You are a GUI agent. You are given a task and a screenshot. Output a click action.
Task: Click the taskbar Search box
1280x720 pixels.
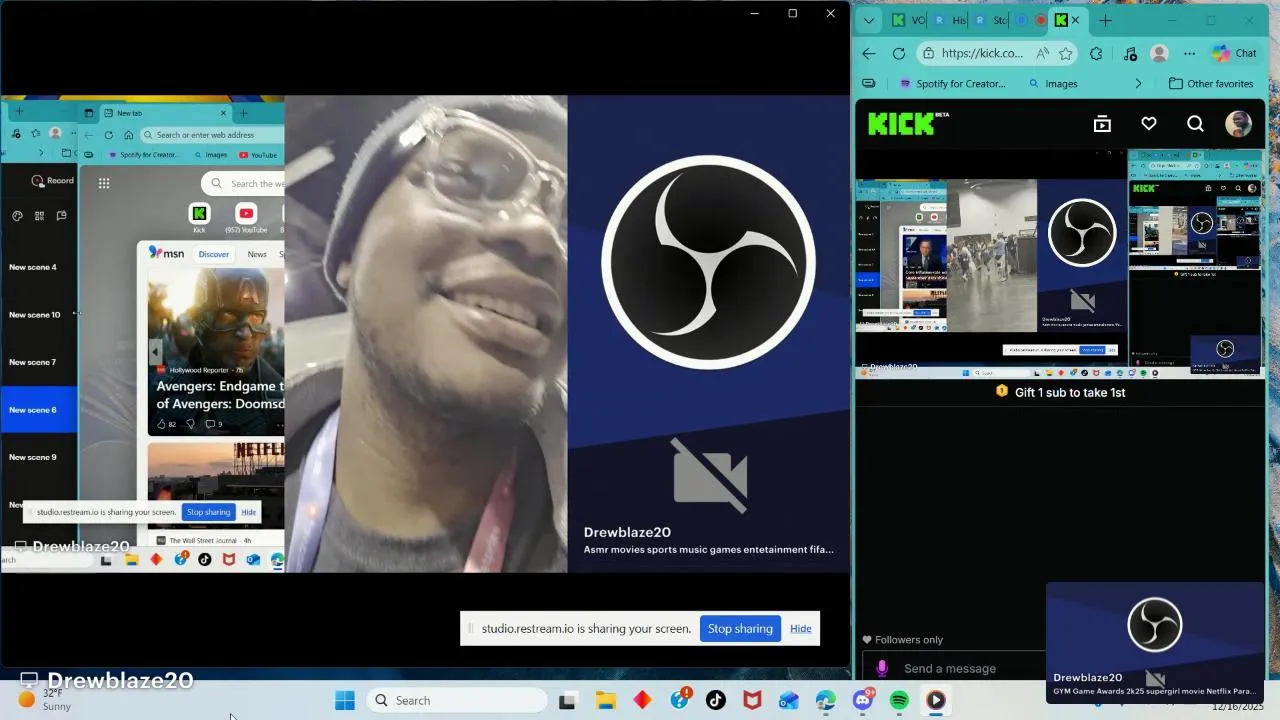[456, 700]
